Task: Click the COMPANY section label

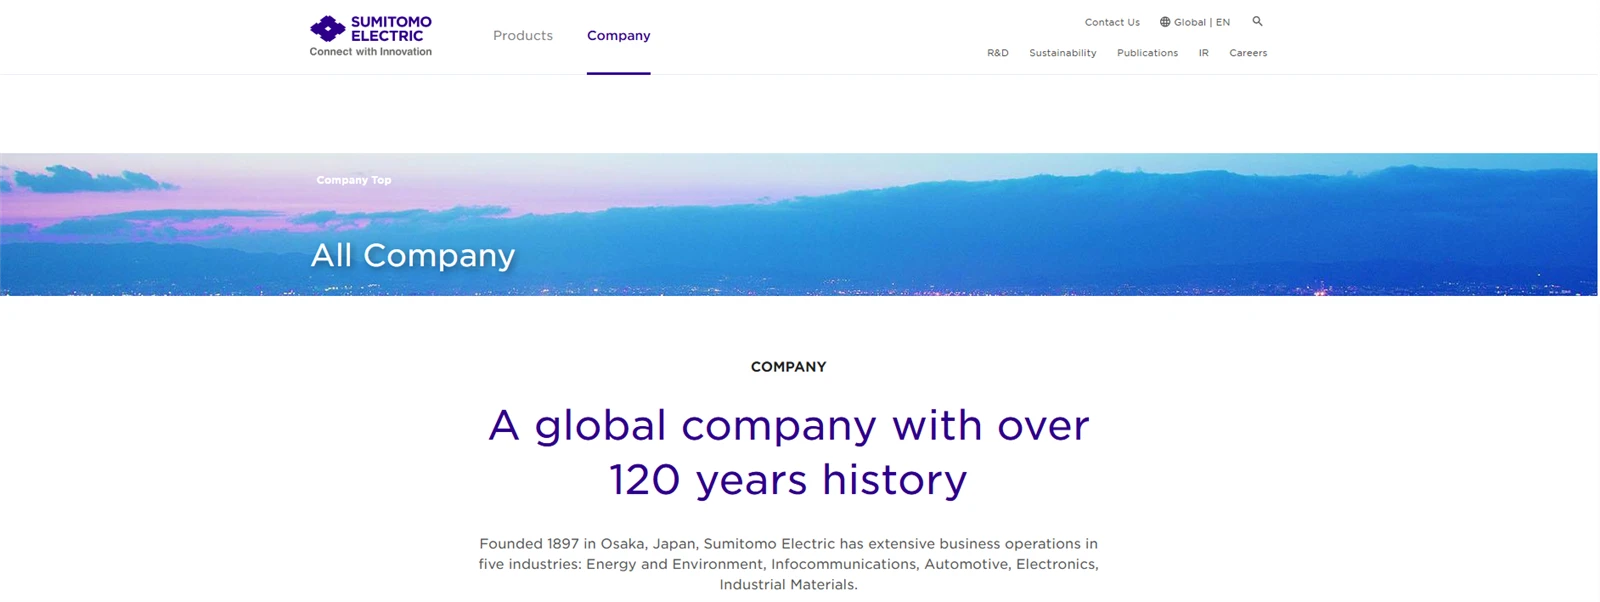Action: tap(789, 367)
